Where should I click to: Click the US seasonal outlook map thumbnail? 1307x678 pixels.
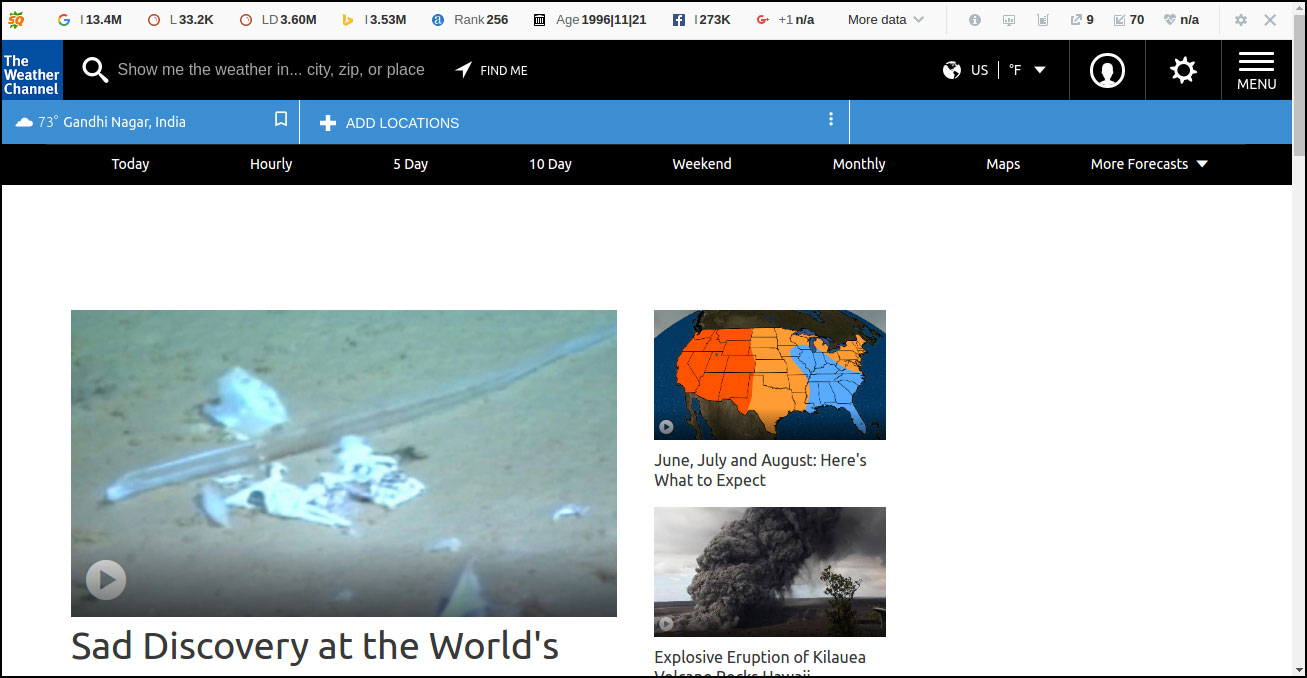point(770,375)
